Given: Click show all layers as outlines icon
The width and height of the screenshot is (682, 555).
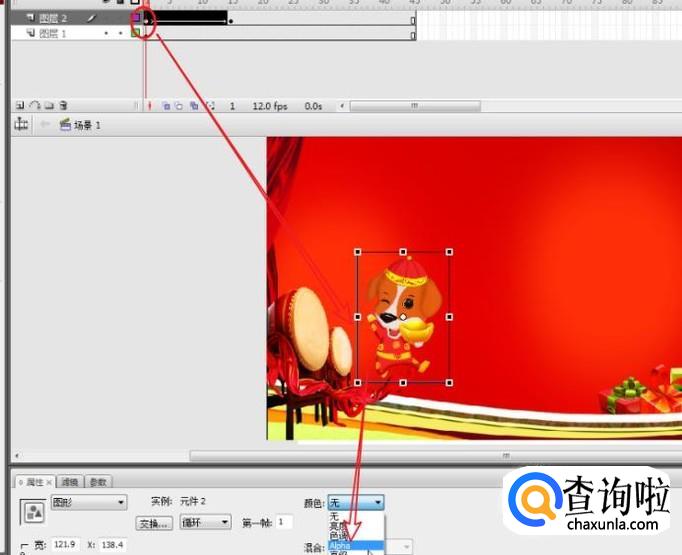Looking at the screenshot, I should click(x=135, y=2).
